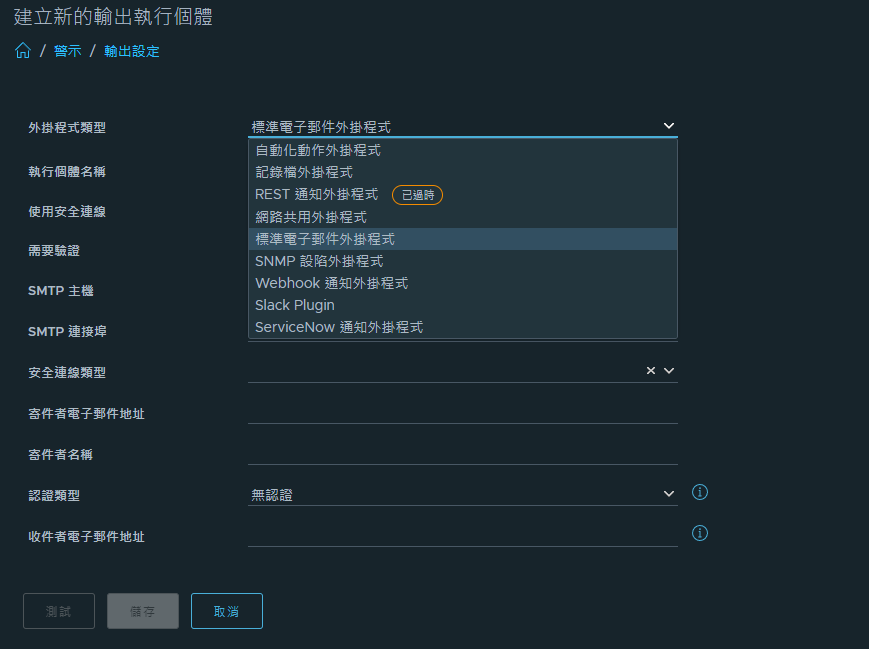Select ServiceNow 通知外掛程式 option
This screenshot has height=649, width=869.
tap(462, 327)
